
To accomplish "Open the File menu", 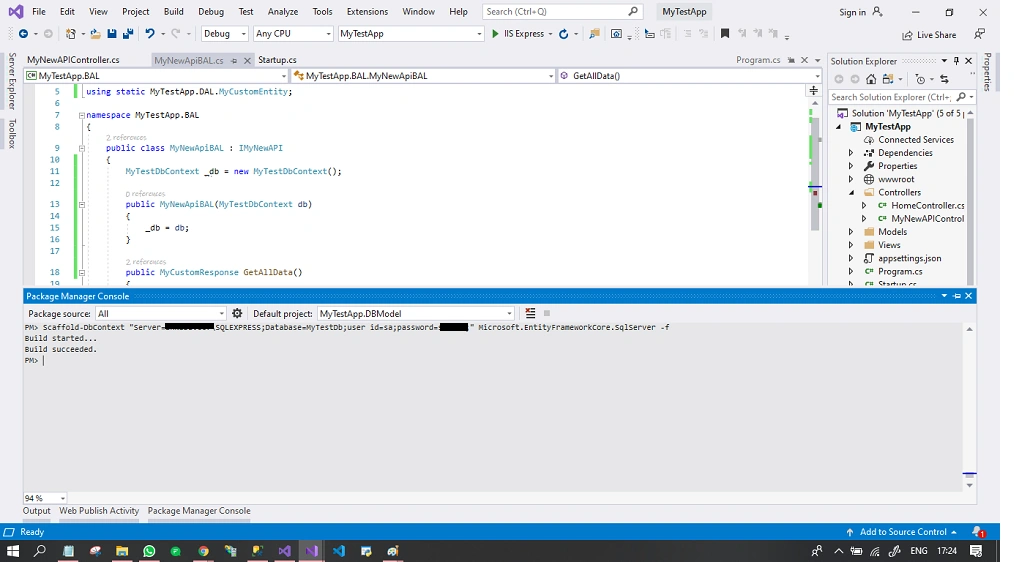I will pos(39,12).
